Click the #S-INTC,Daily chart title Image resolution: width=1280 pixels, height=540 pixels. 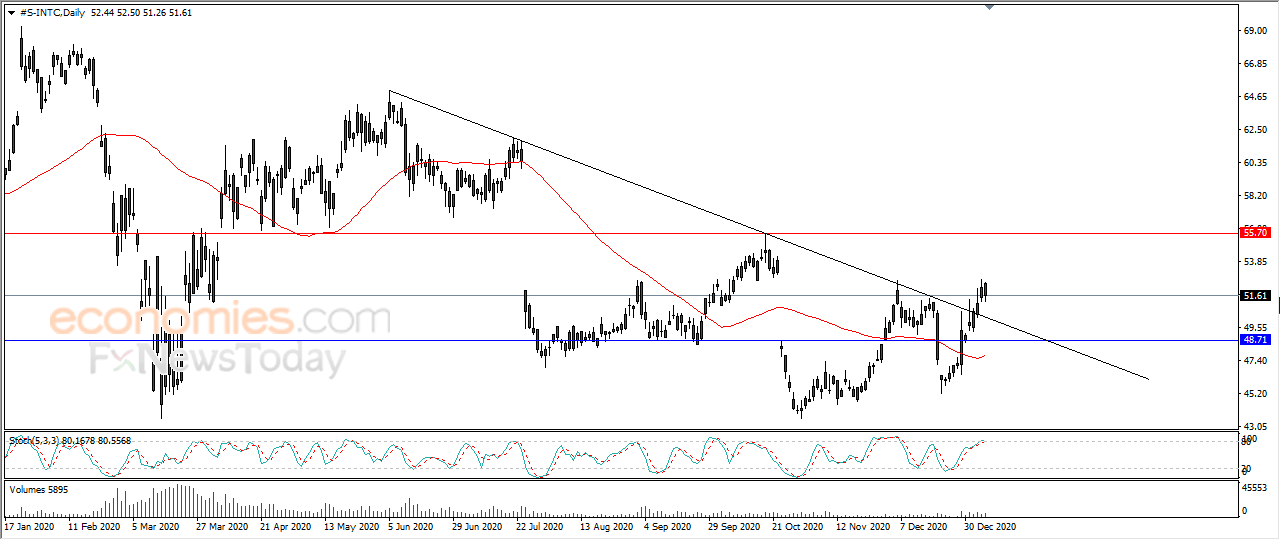pyautogui.click(x=51, y=11)
